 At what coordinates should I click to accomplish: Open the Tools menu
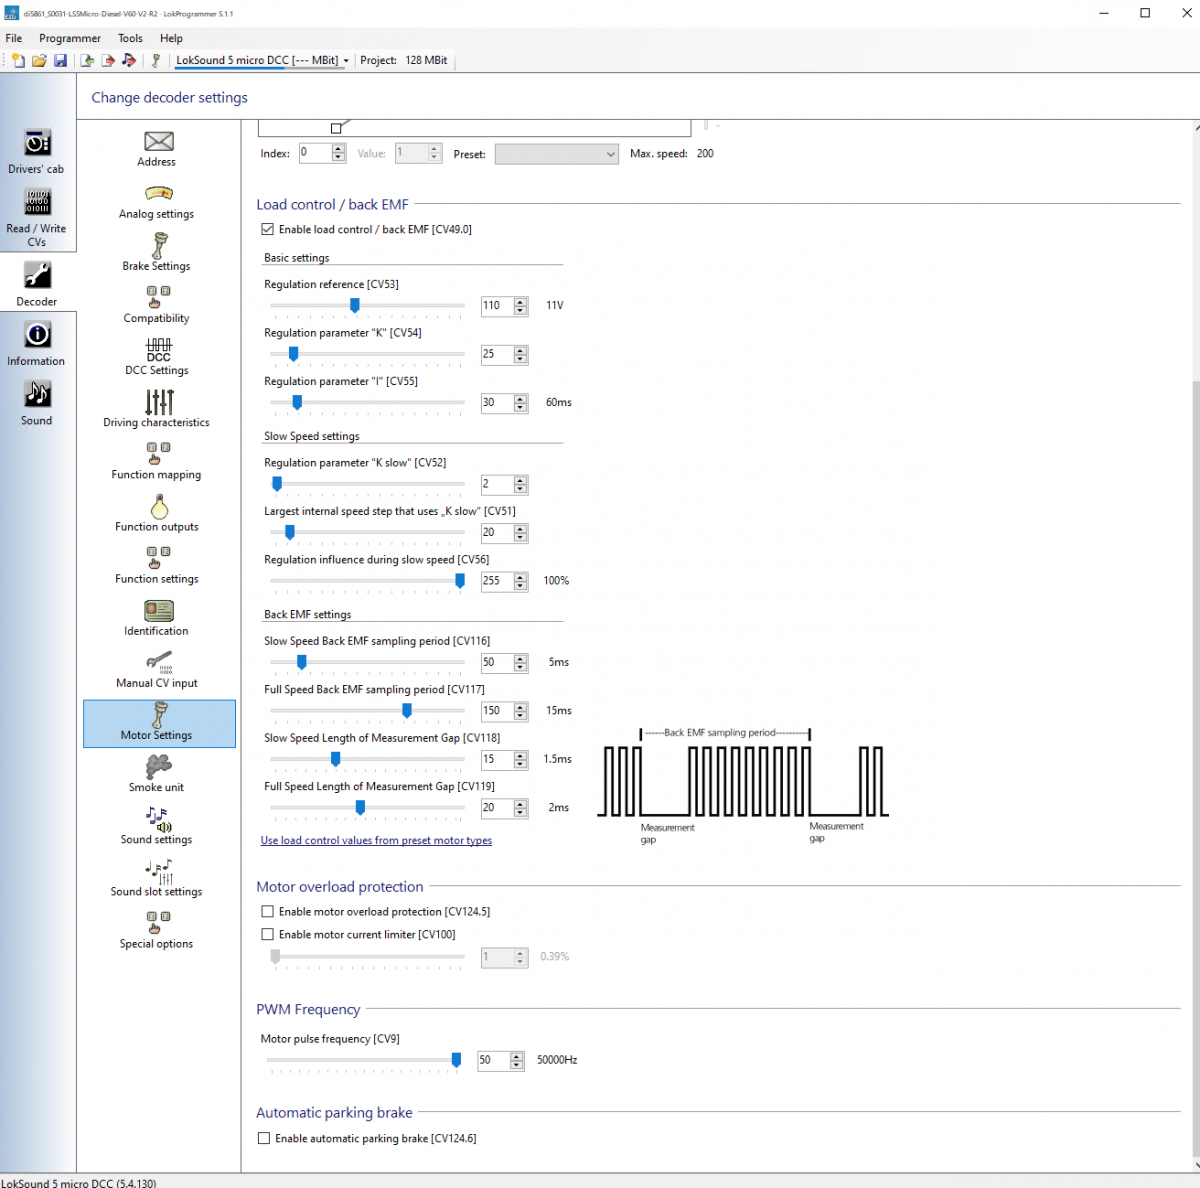[130, 38]
